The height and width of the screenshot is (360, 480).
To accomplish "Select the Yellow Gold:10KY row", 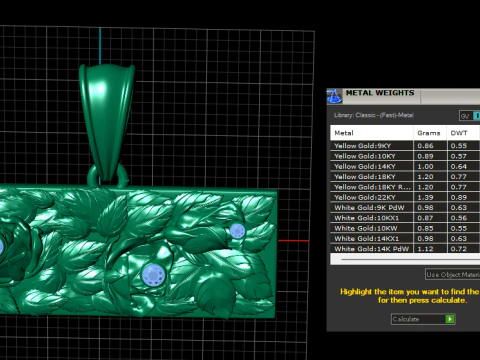I will tap(405, 156).
